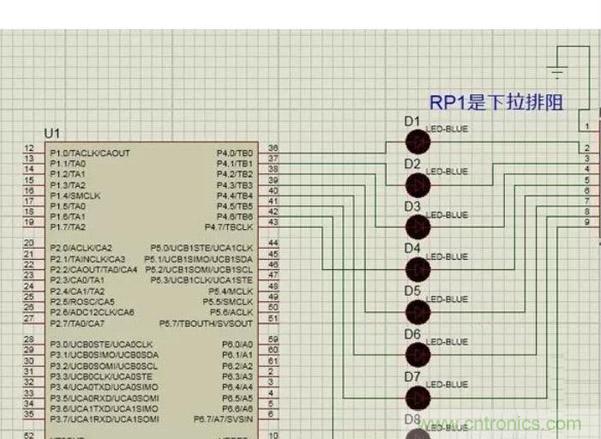The height and width of the screenshot is (439, 601).
Task: Click the P4.0/TB0 pin label
Action: (235, 153)
